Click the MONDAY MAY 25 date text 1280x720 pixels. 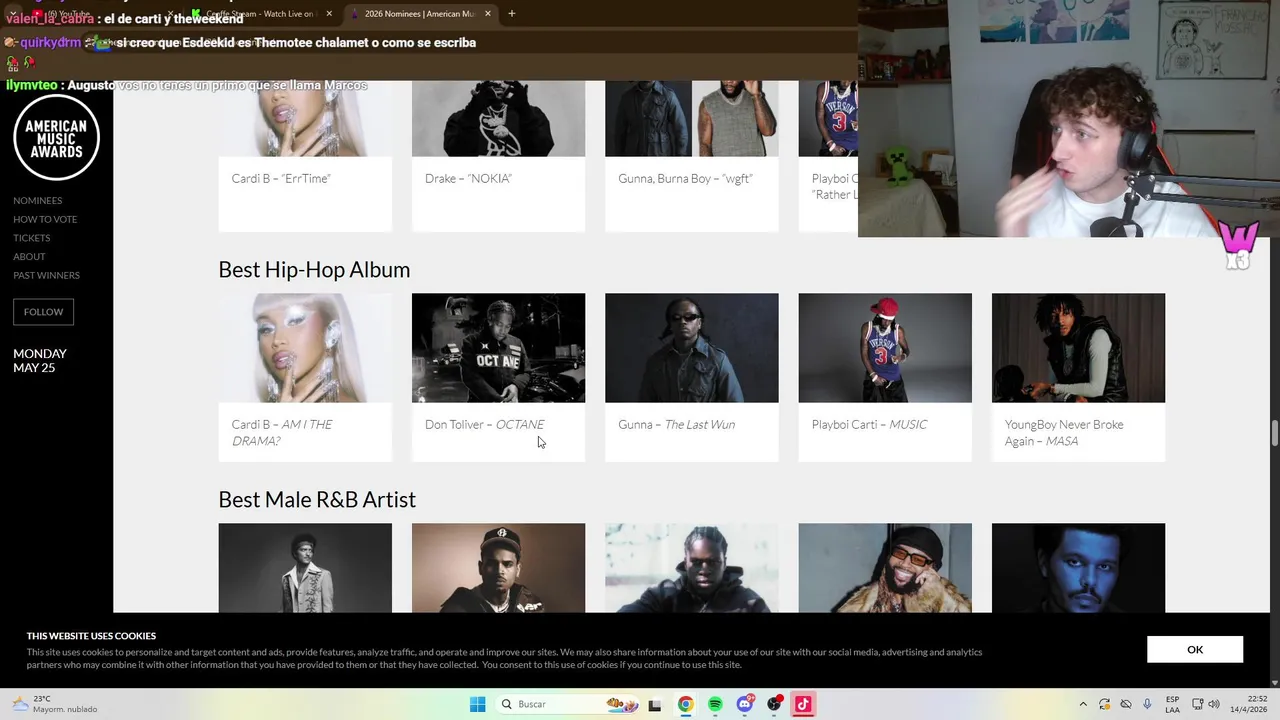pos(40,360)
